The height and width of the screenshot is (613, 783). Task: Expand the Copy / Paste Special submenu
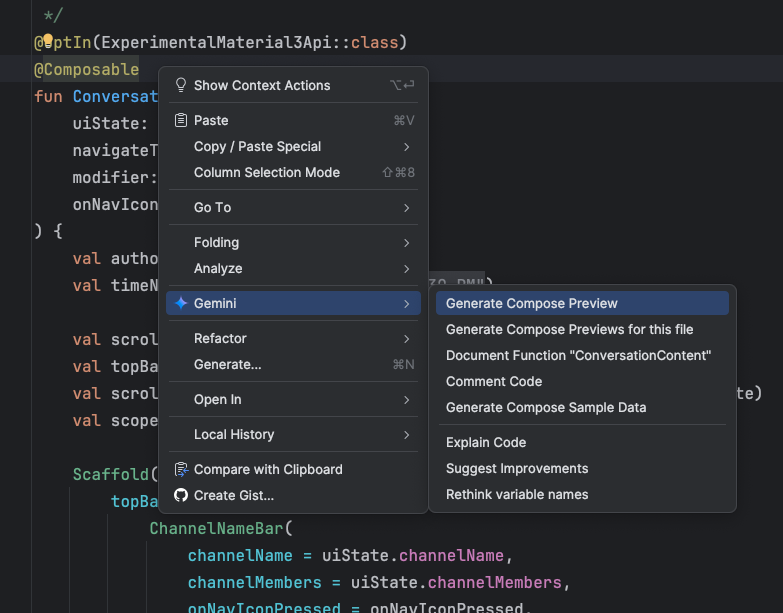click(x=406, y=146)
